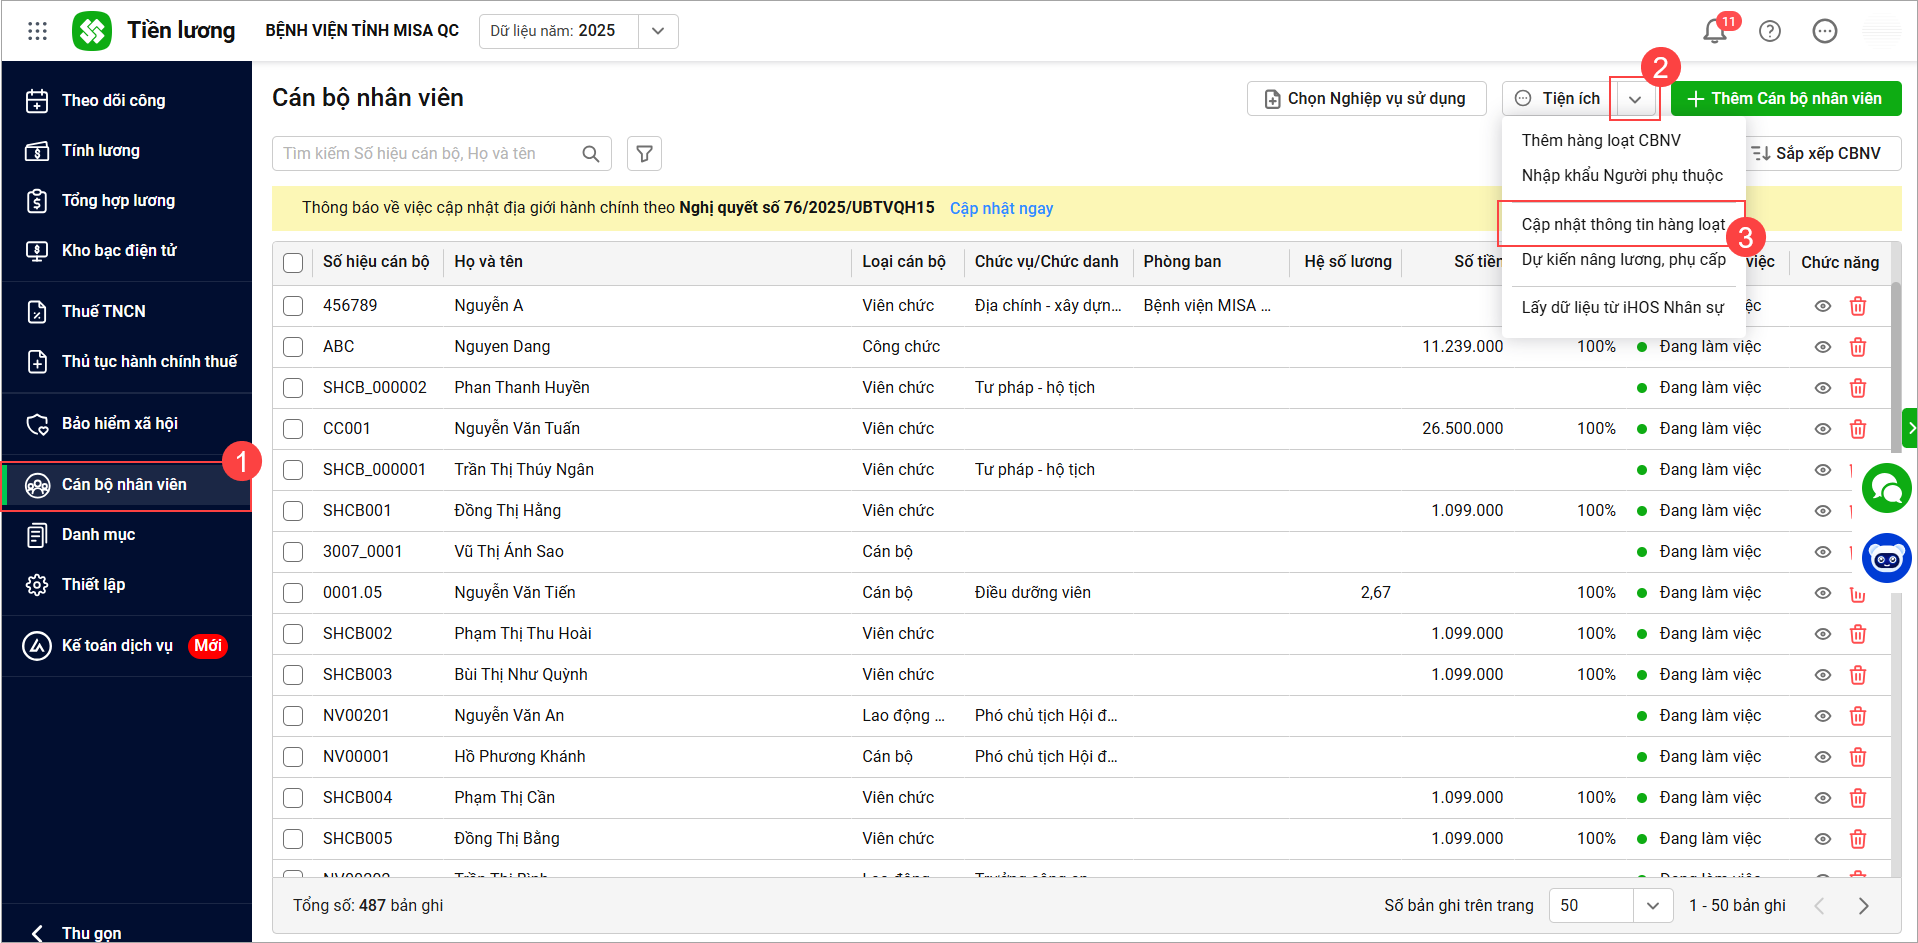Expand the data year 2025 dropdown
The height and width of the screenshot is (943, 1918).
657,31
